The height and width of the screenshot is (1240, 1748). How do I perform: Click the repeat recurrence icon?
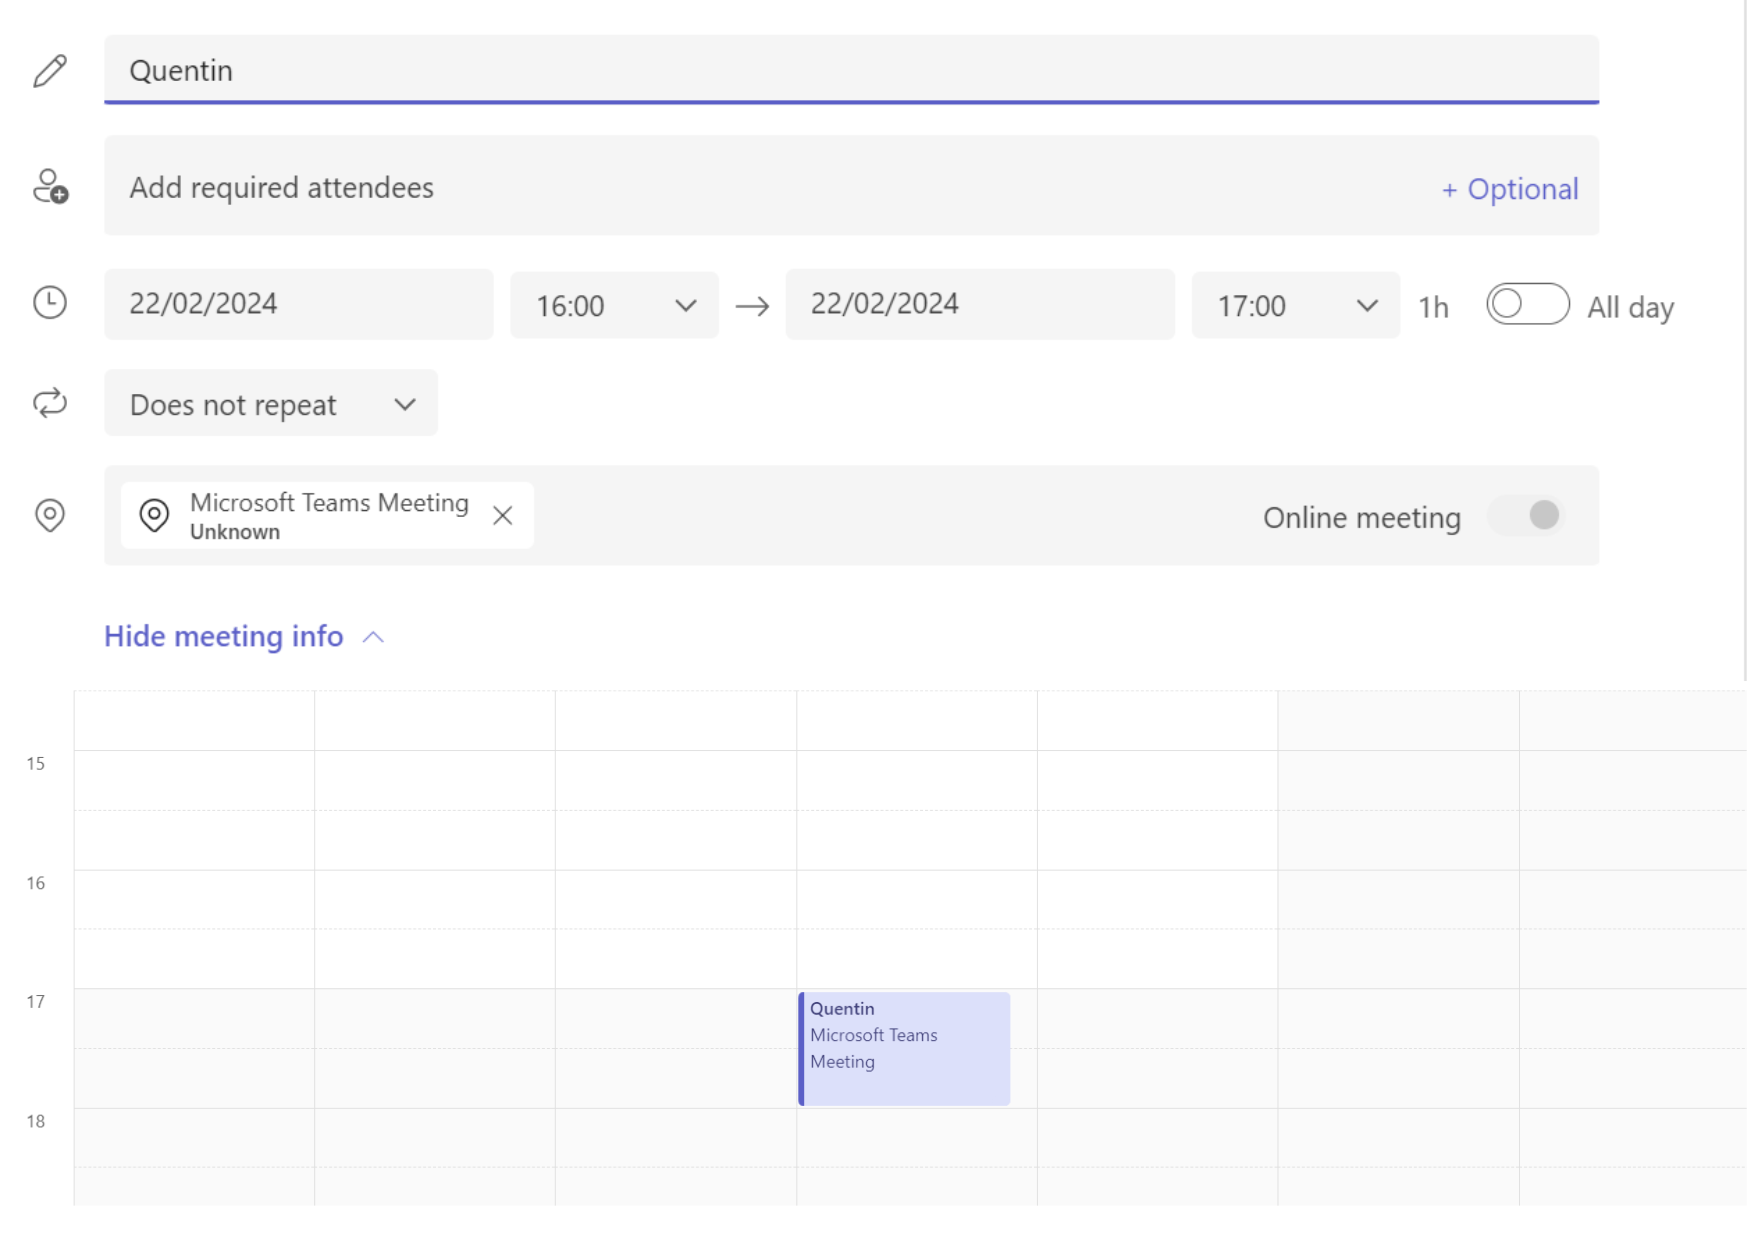[50, 403]
